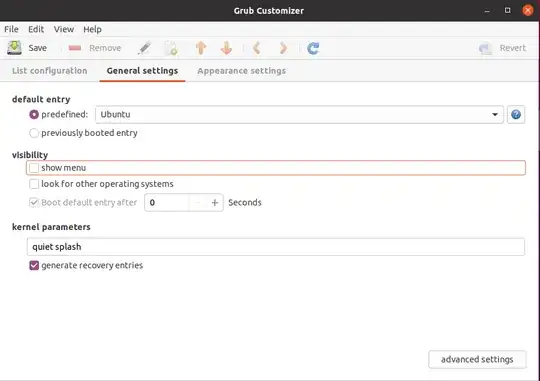Decrease boot timeout with minus button
540x381 pixels.
pos(198,203)
